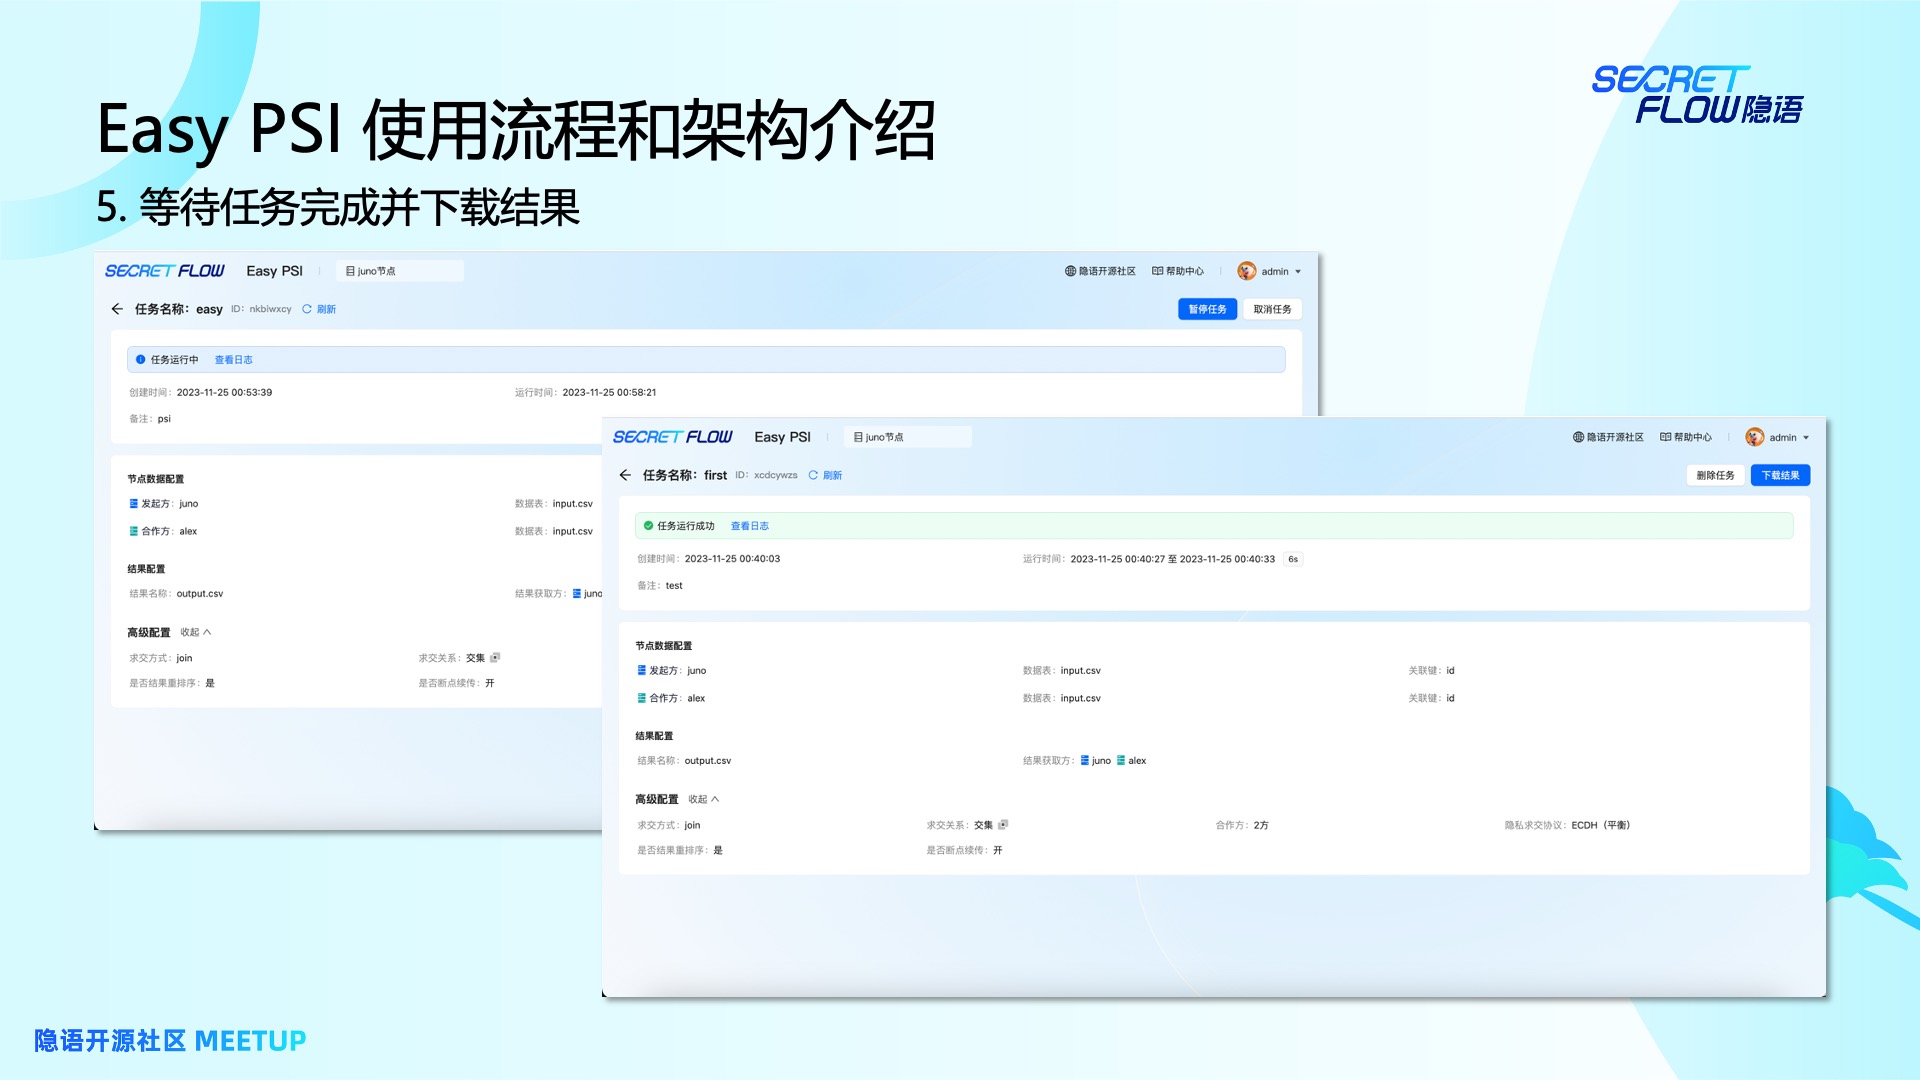
Task: Open admin dropdown arrow in front window
Action: pyautogui.click(x=1806, y=438)
